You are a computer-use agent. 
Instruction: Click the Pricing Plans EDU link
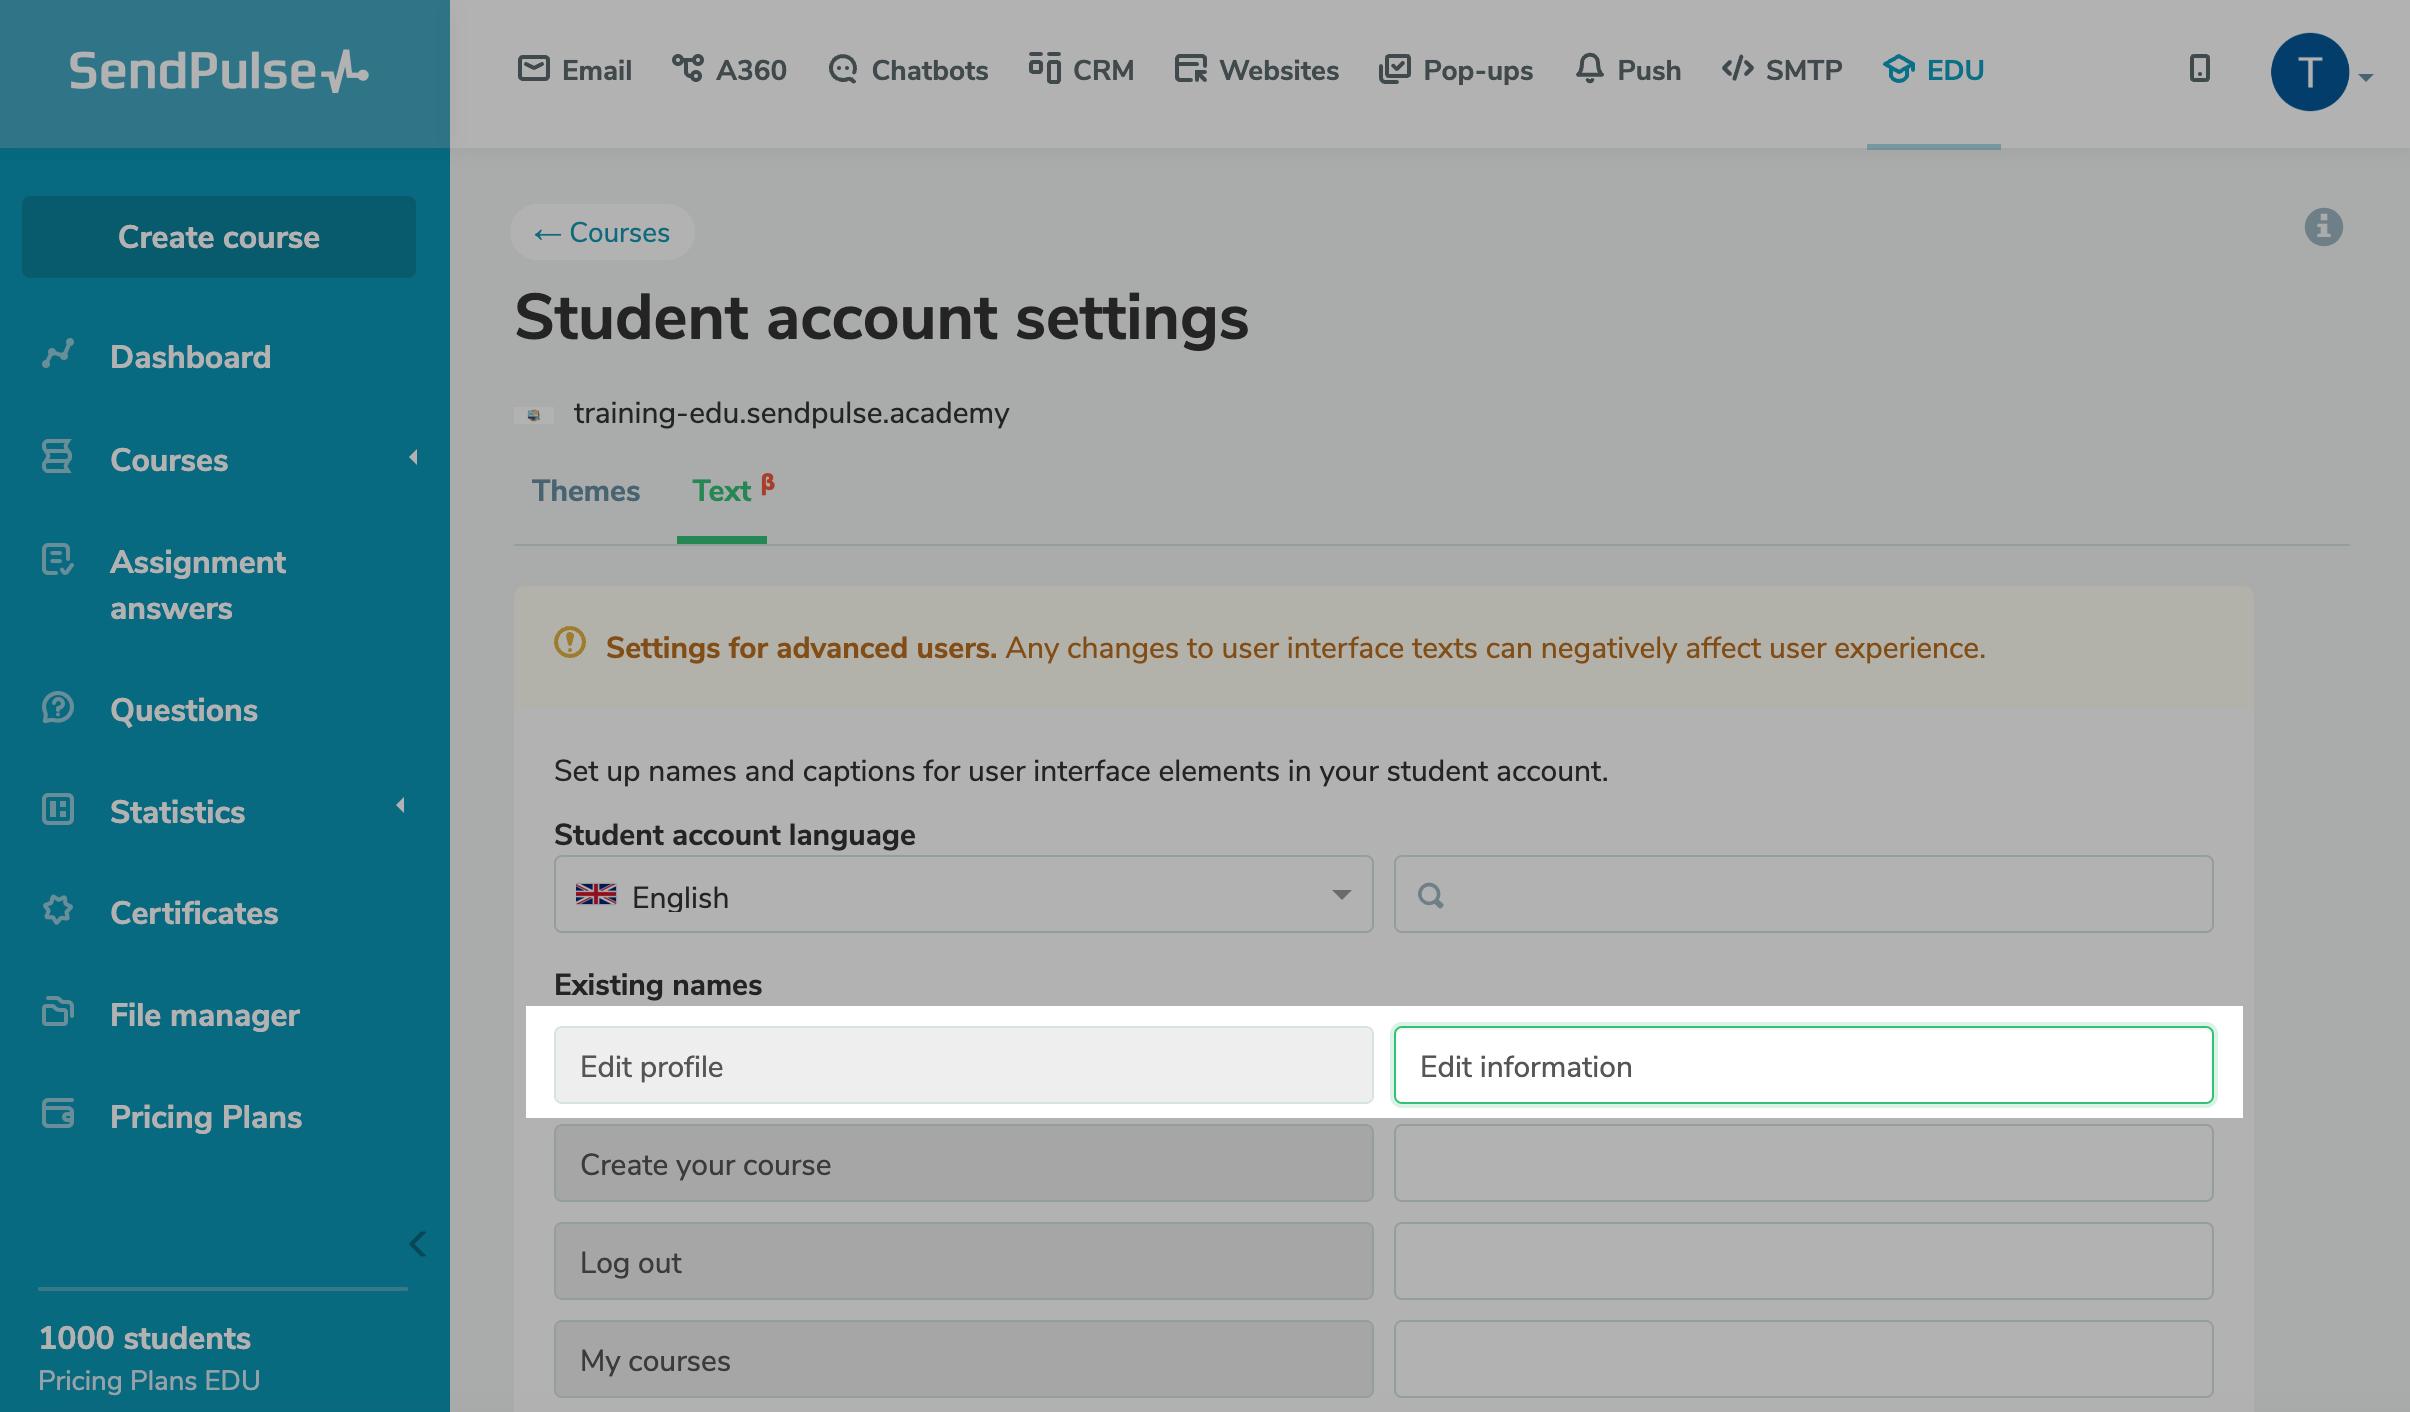[x=149, y=1380]
